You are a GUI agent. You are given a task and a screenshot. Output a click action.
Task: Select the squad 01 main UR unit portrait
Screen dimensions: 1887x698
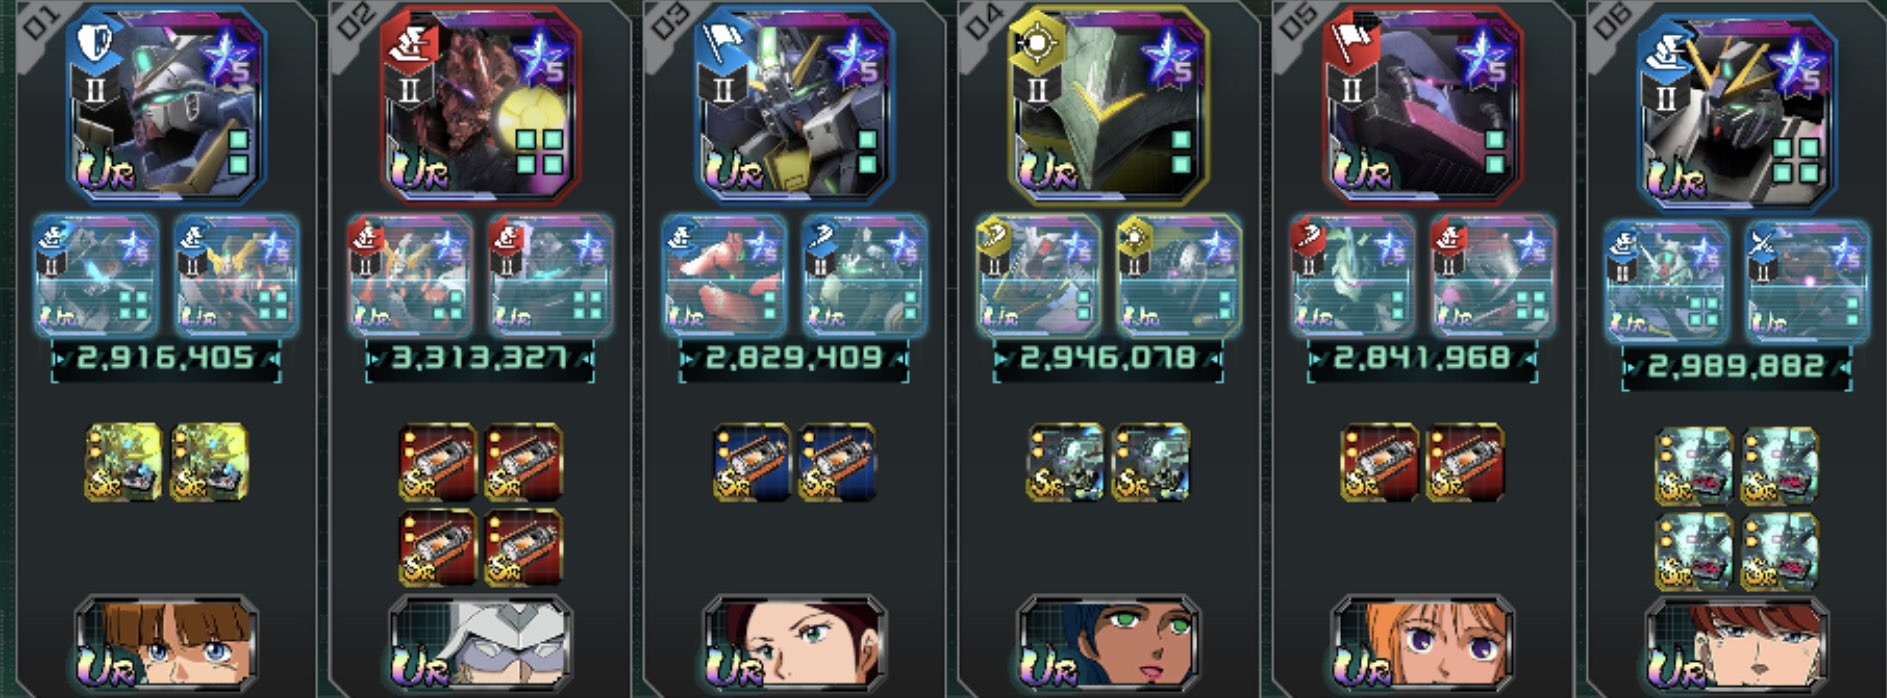pyautogui.click(x=167, y=105)
